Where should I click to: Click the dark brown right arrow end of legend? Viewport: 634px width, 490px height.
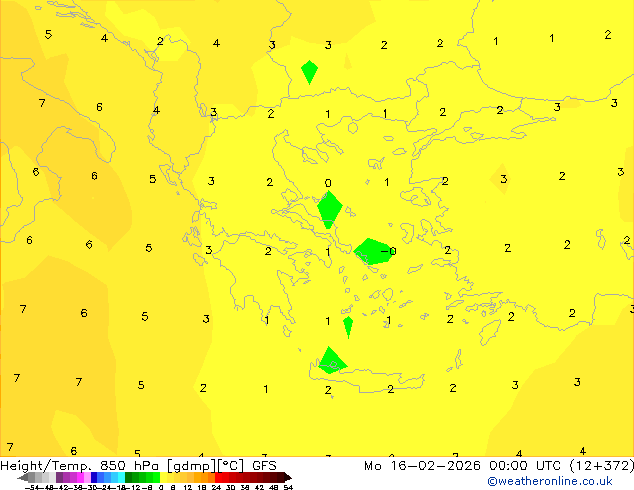click(288, 478)
